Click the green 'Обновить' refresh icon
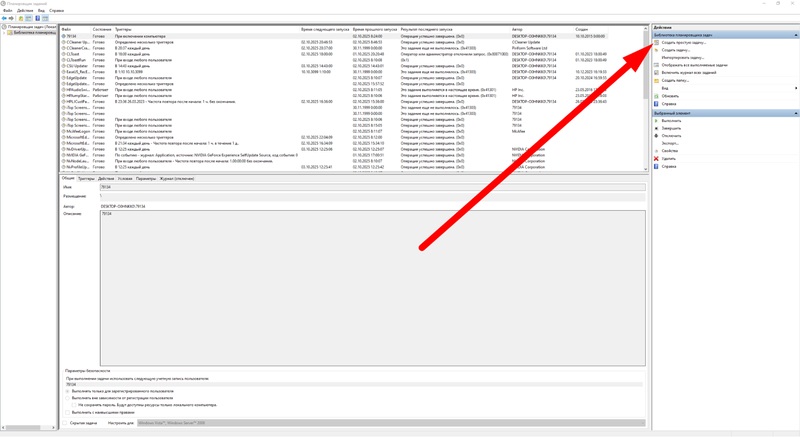The image size is (800, 437). click(656, 95)
